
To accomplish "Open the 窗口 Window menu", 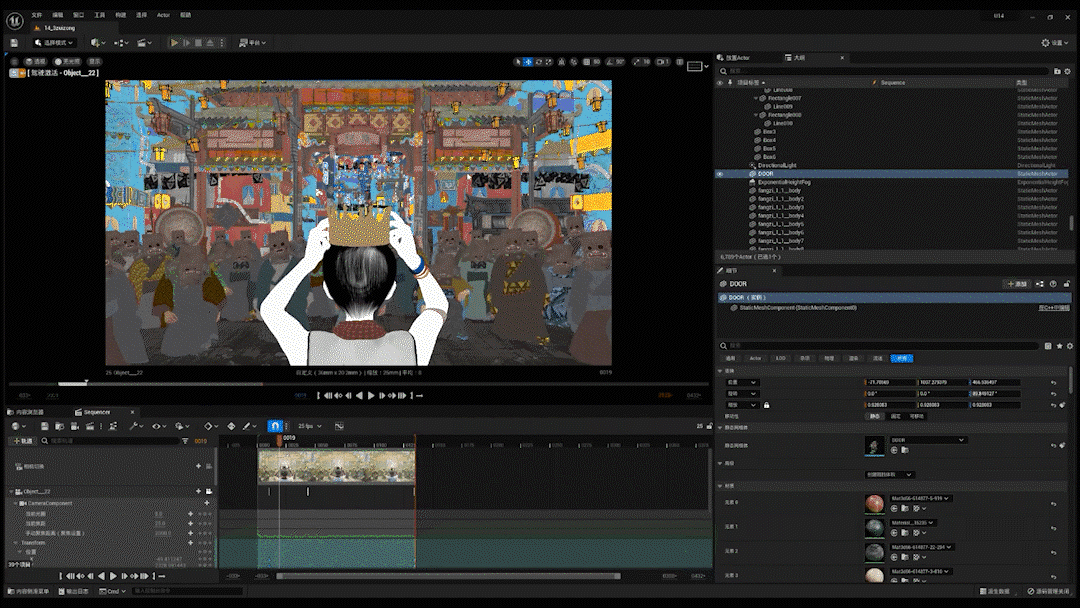I will coord(79,14).
